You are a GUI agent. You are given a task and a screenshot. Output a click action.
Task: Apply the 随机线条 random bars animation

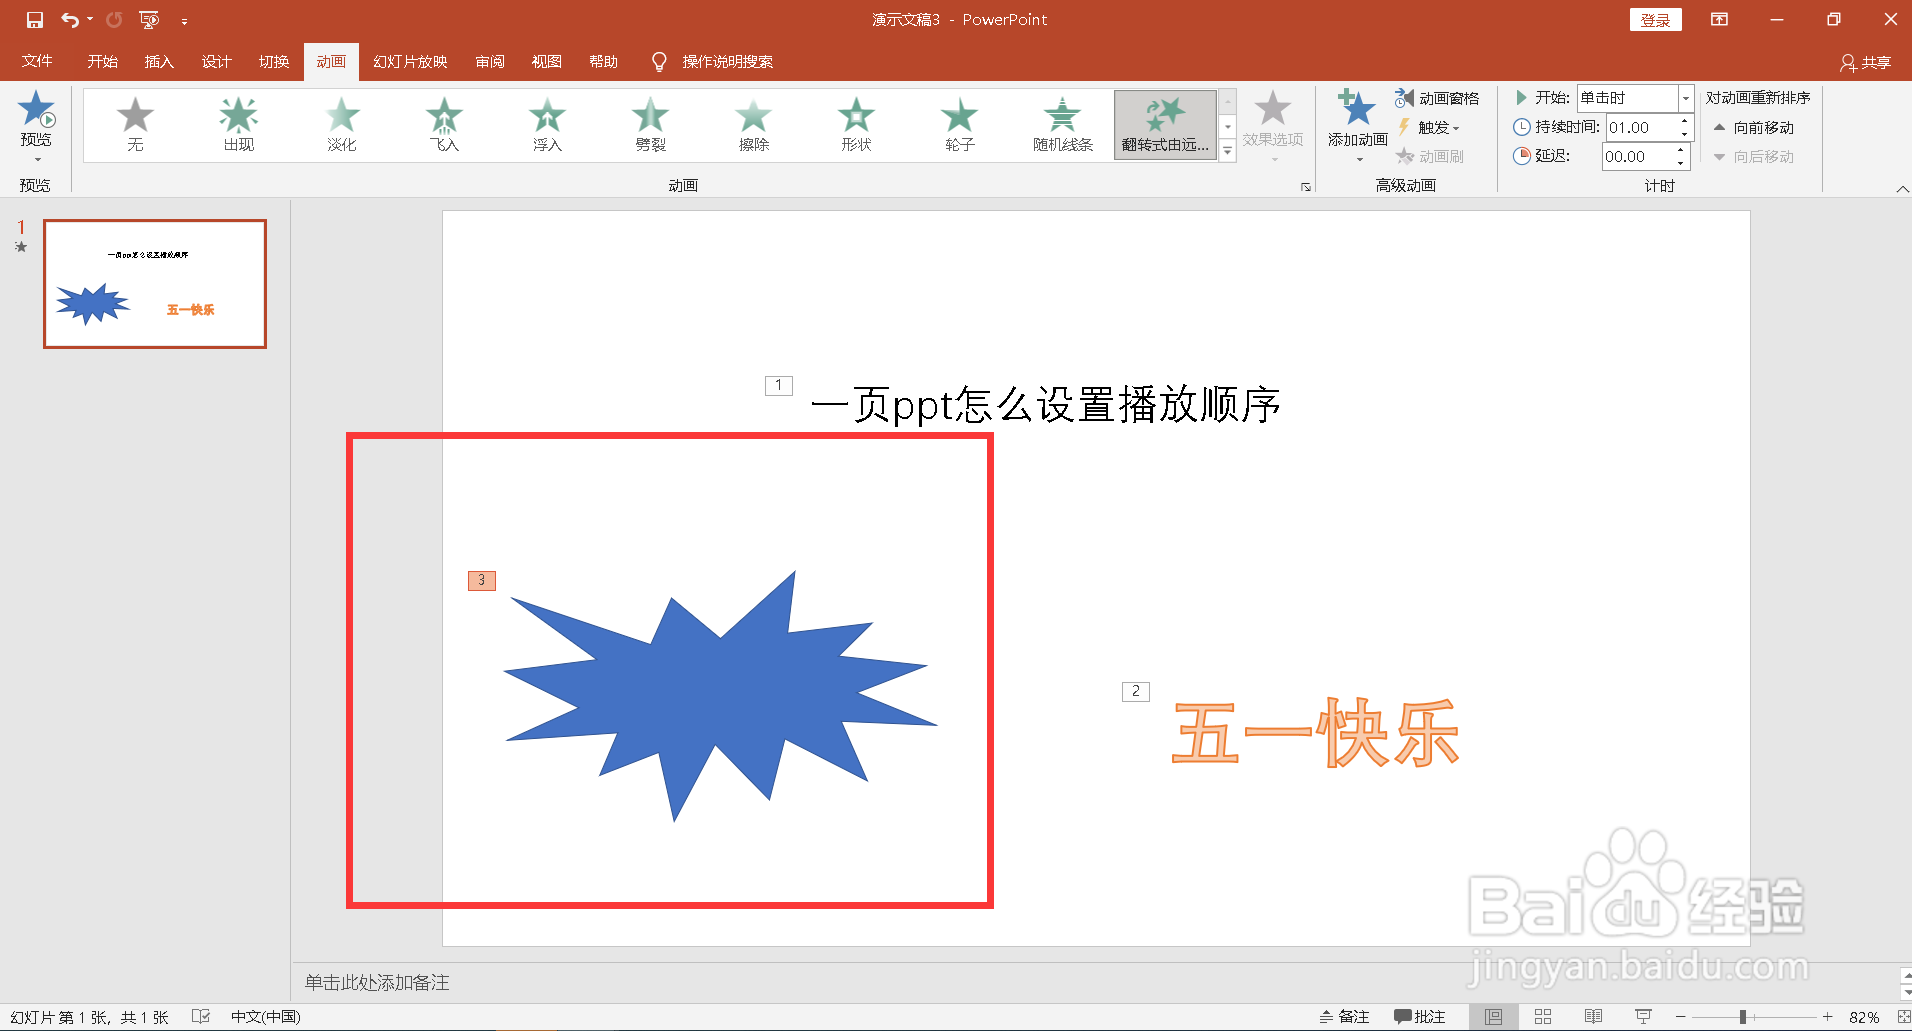[1063, 125]
